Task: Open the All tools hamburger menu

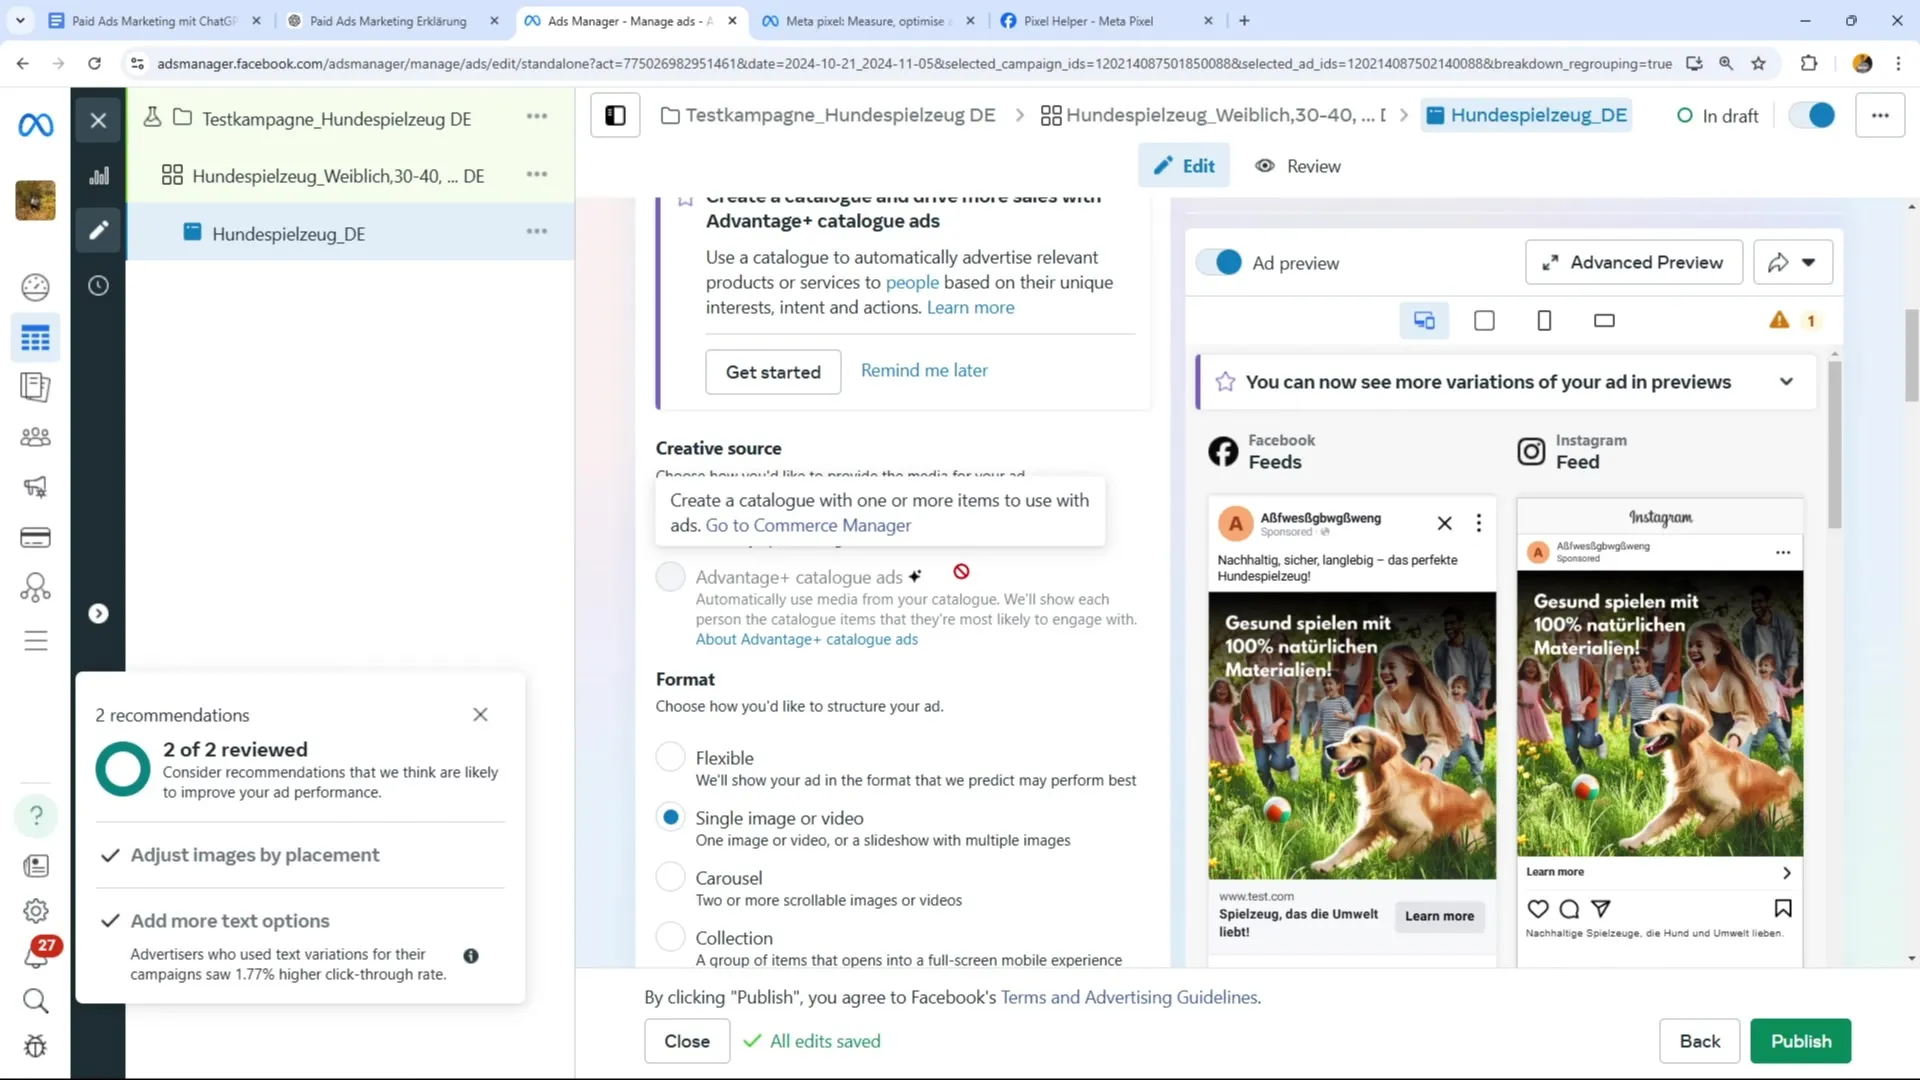Action: tap(35, 641)
